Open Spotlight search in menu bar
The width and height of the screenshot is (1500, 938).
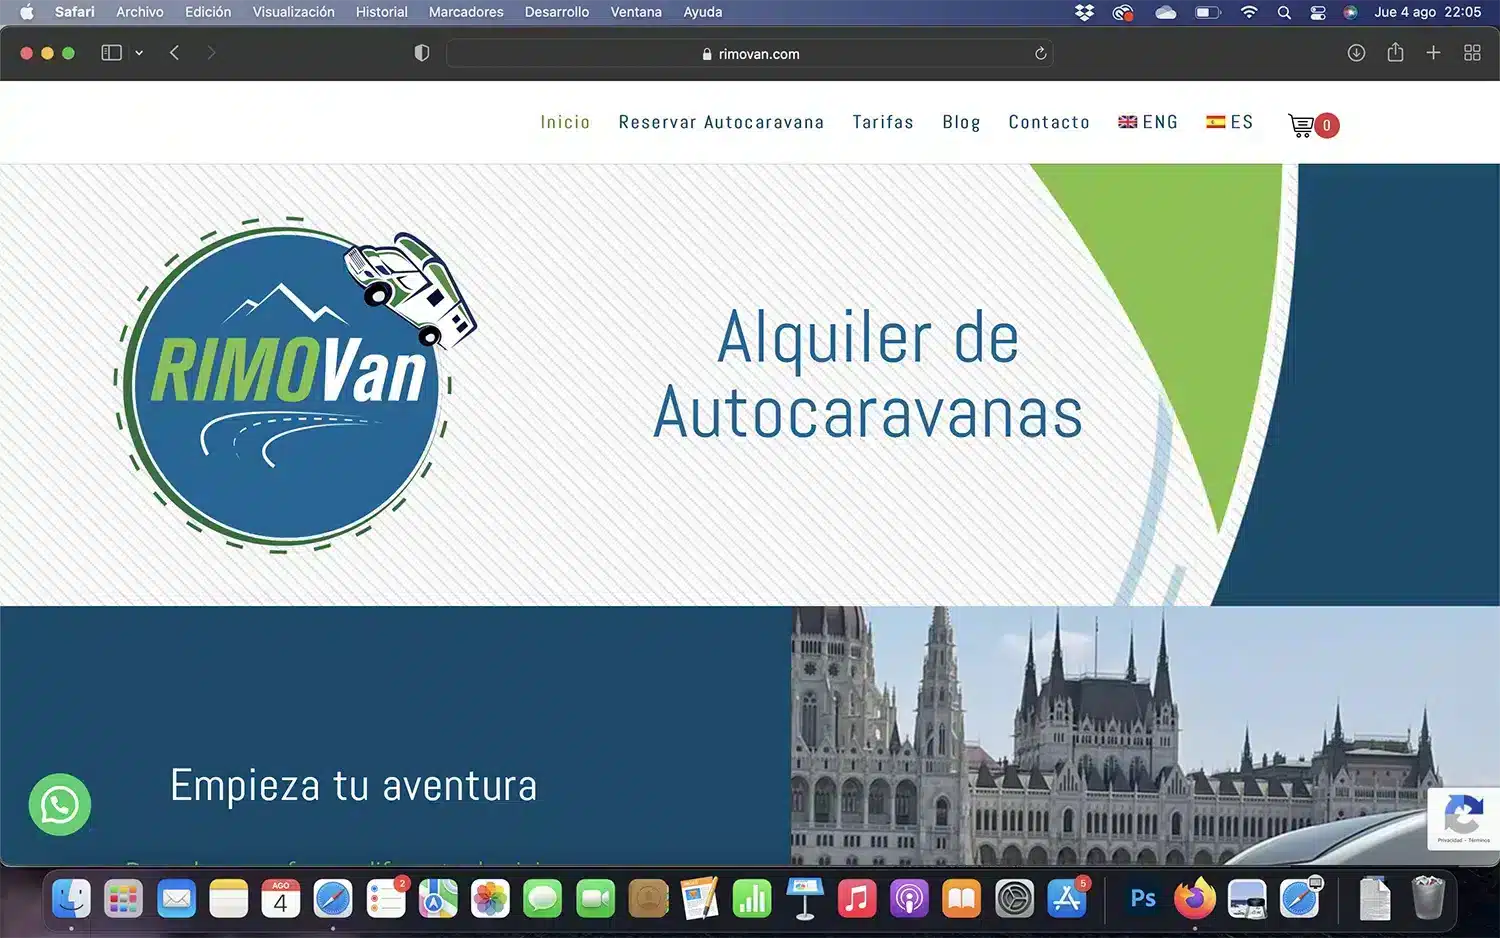tap(1284, 12)
